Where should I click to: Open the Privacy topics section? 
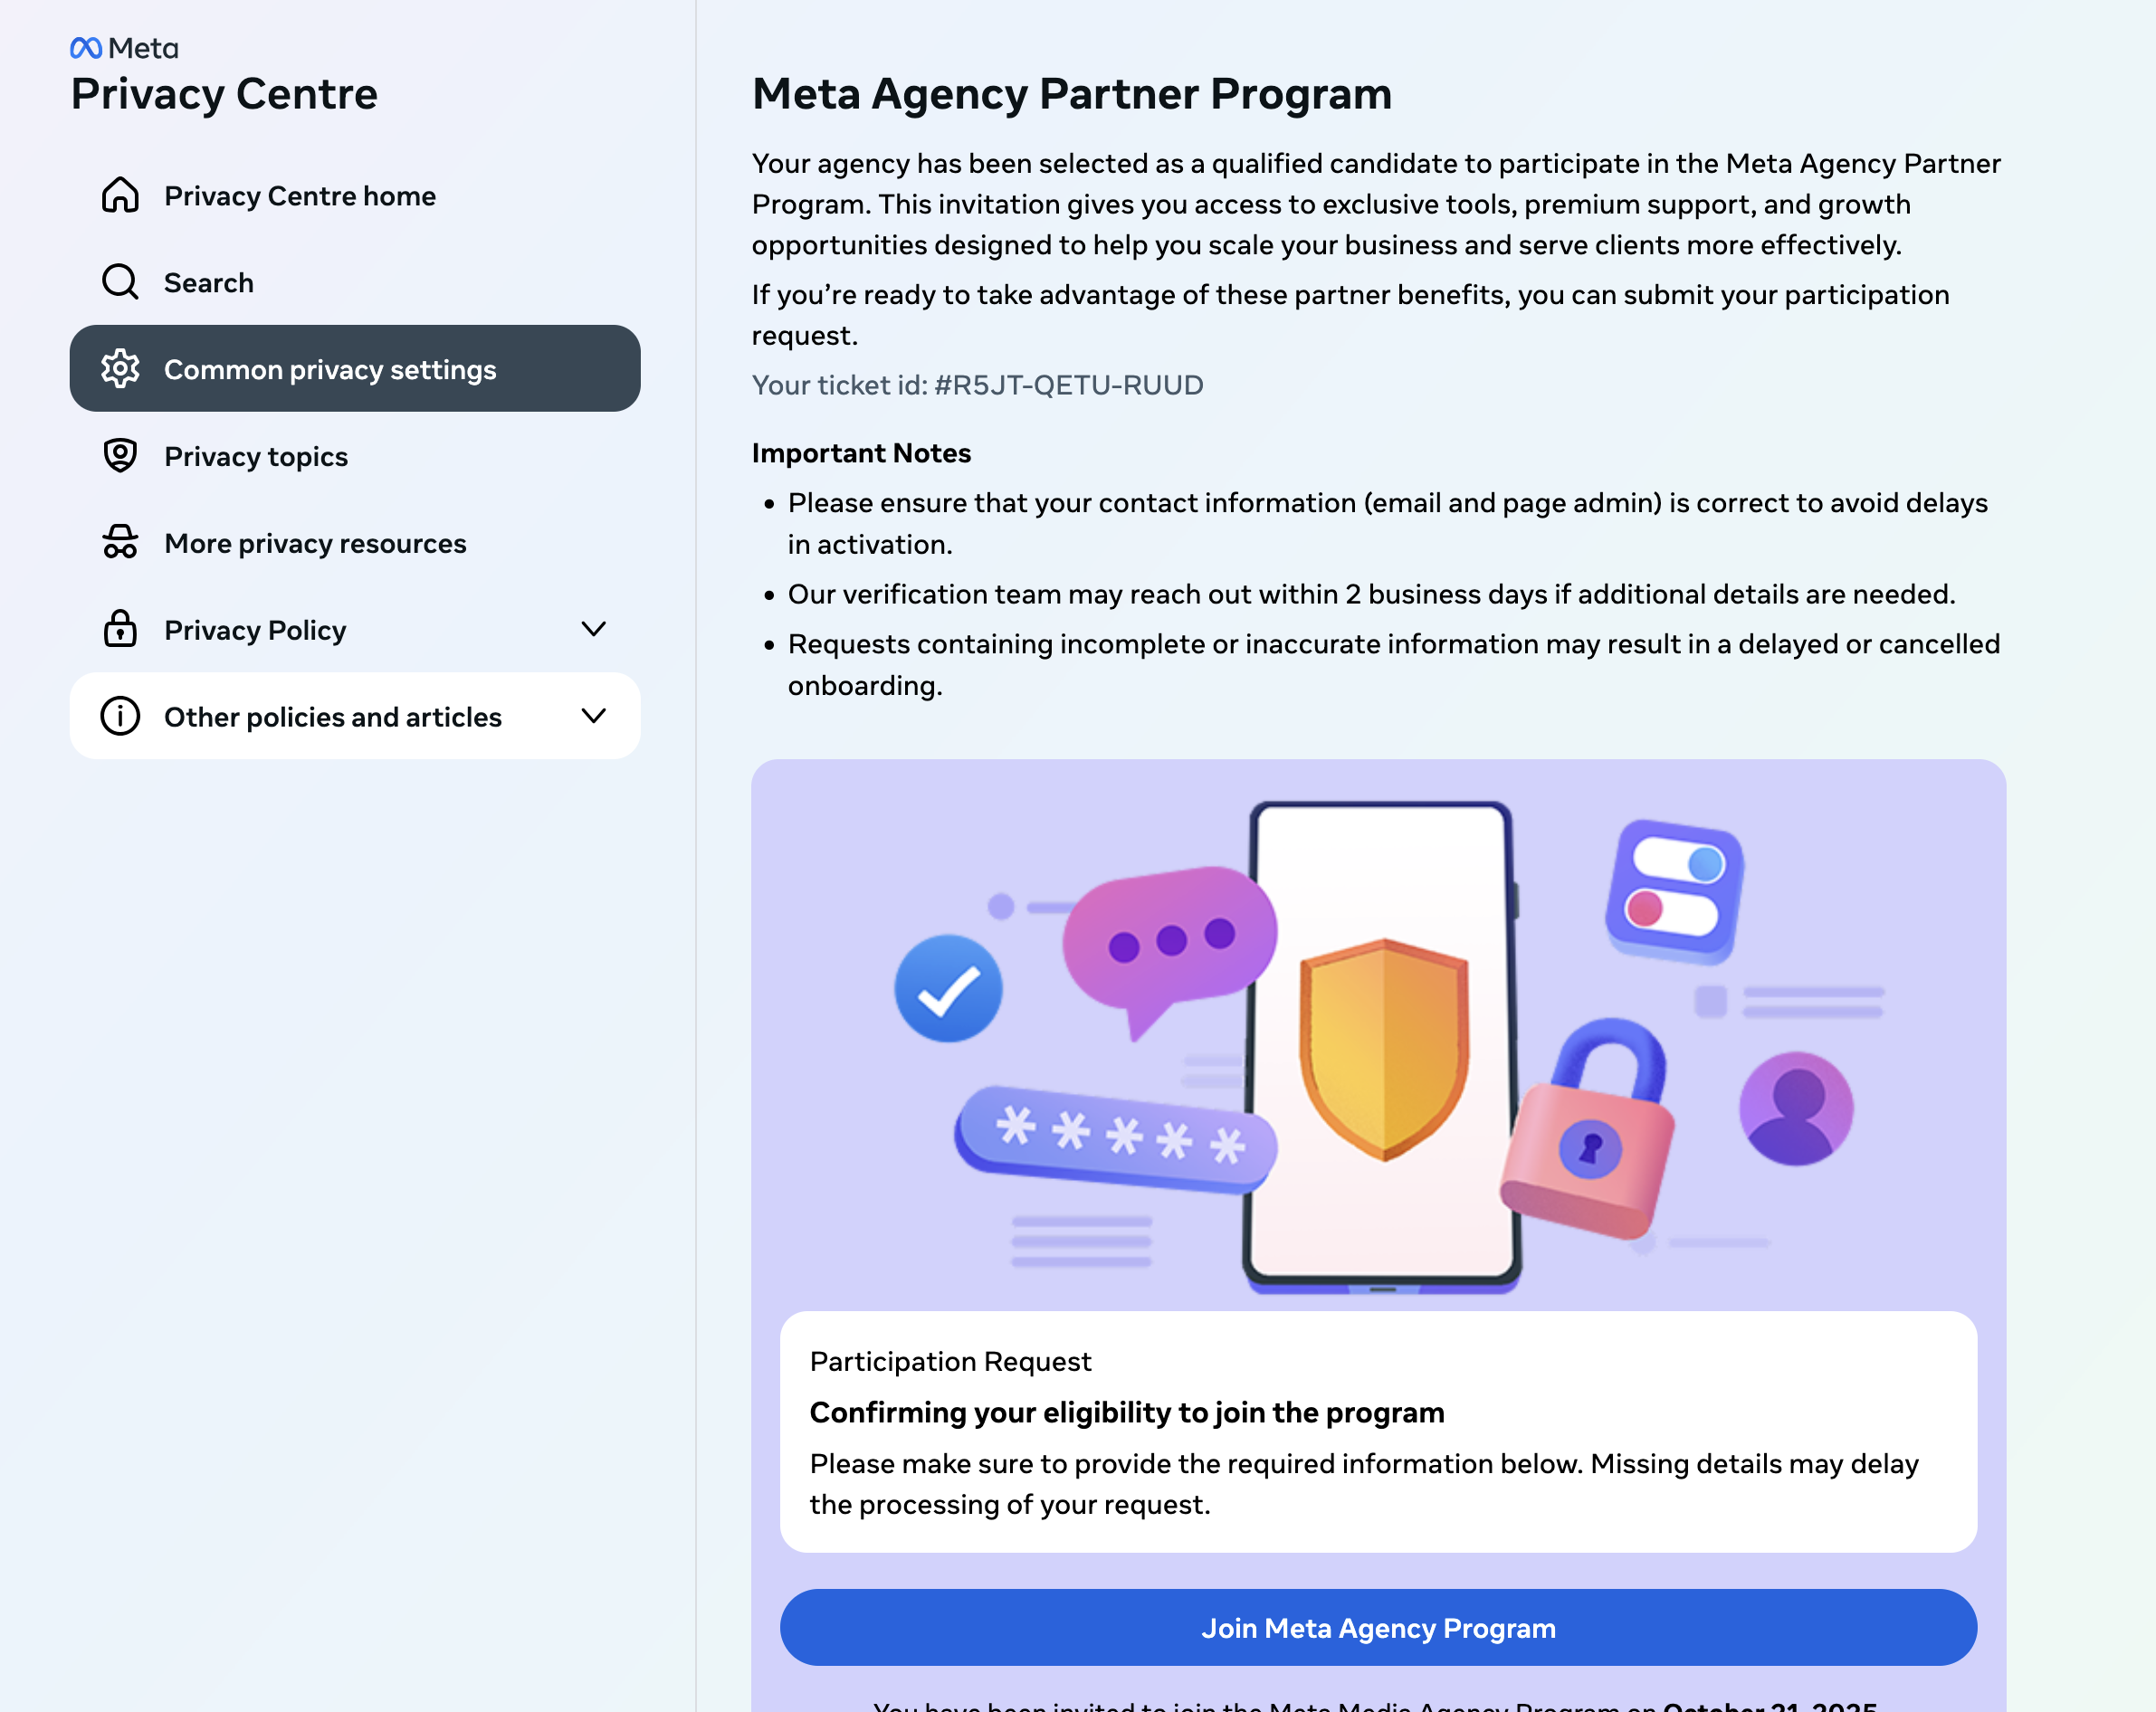256,457
